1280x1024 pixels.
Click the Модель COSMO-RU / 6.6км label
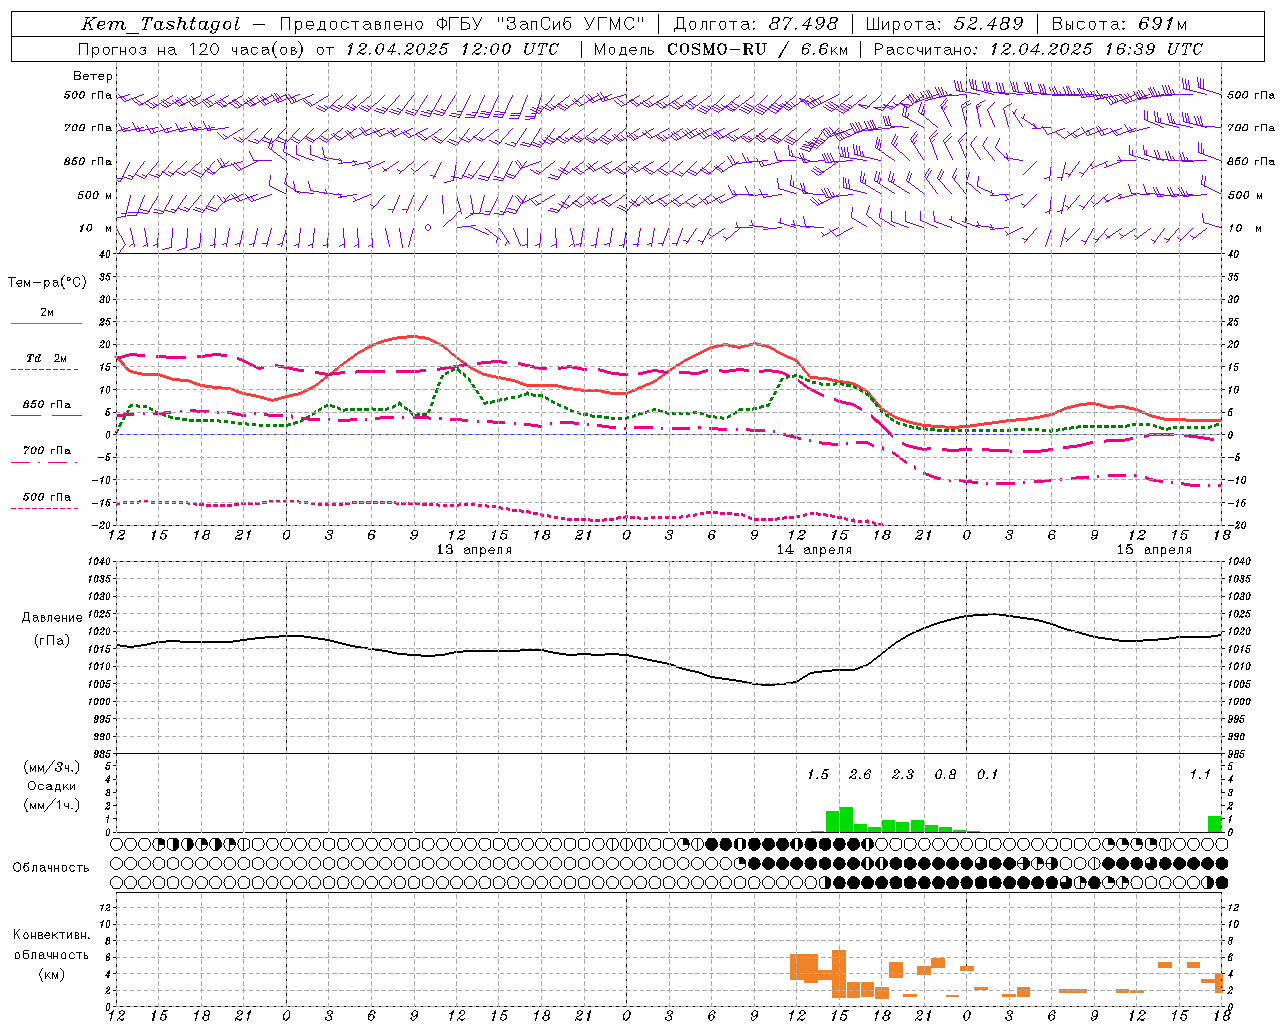[721, 49]
